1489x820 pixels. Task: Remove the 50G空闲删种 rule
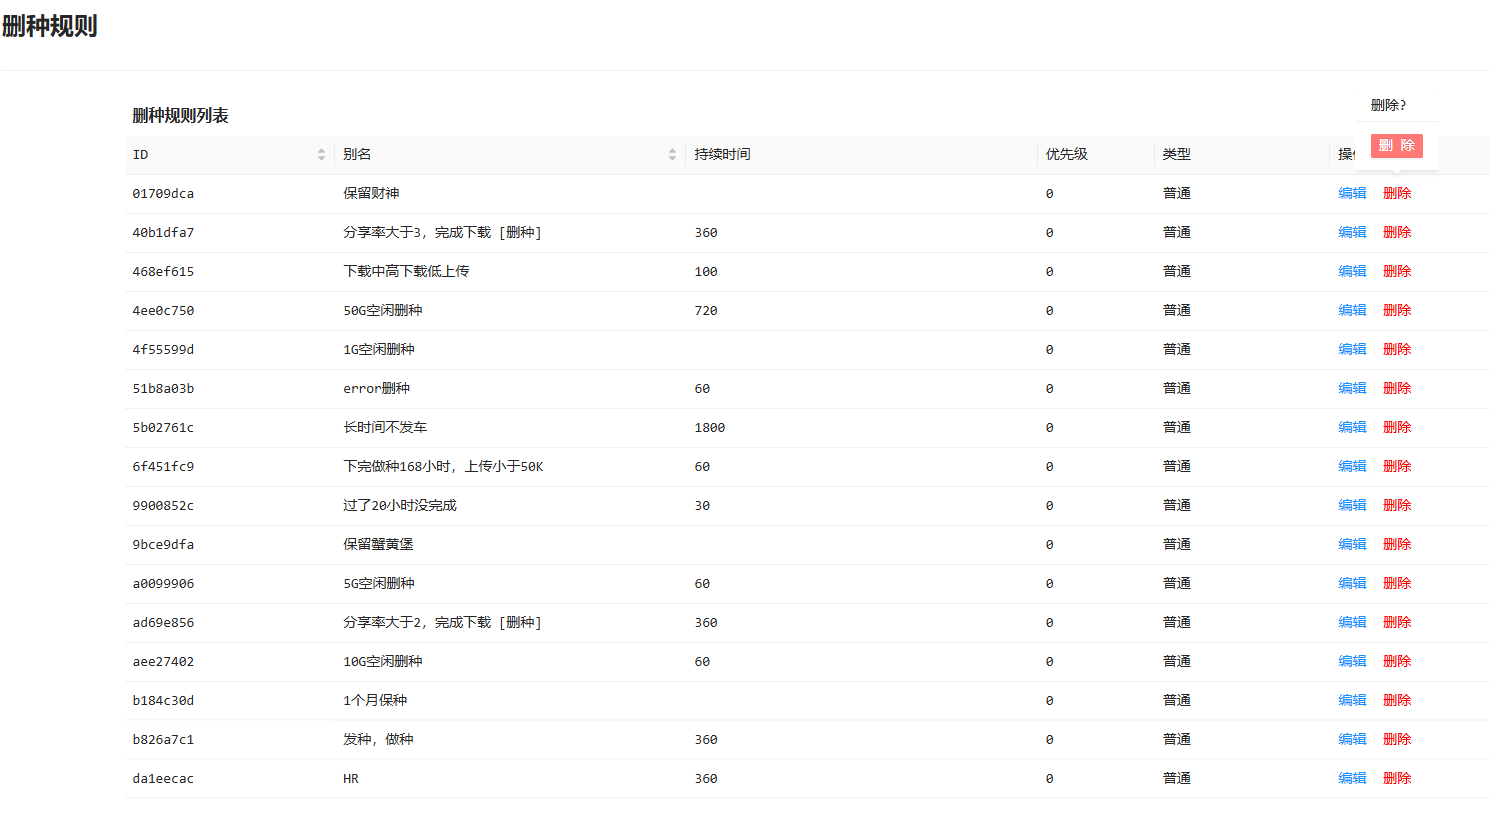pos(1396,311)
